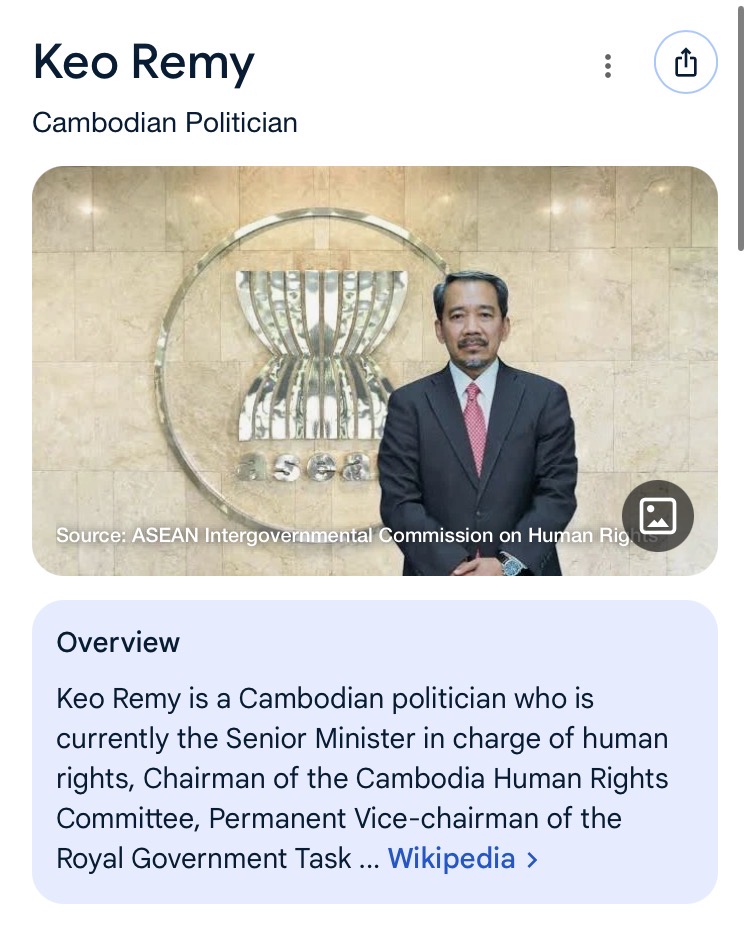
Task: Click the page scrollbar on right edge
Action: pyautogui.click(x=741, y=130)
